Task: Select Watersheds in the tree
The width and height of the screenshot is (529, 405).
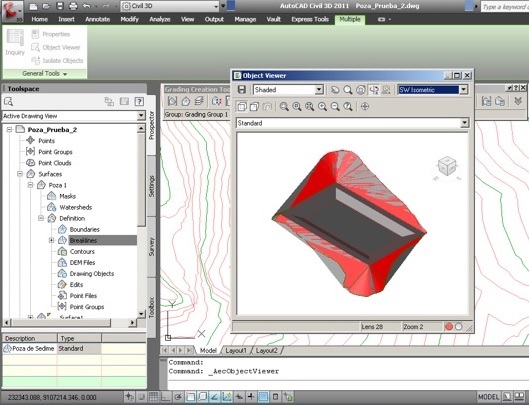Action: pos(76,207)
